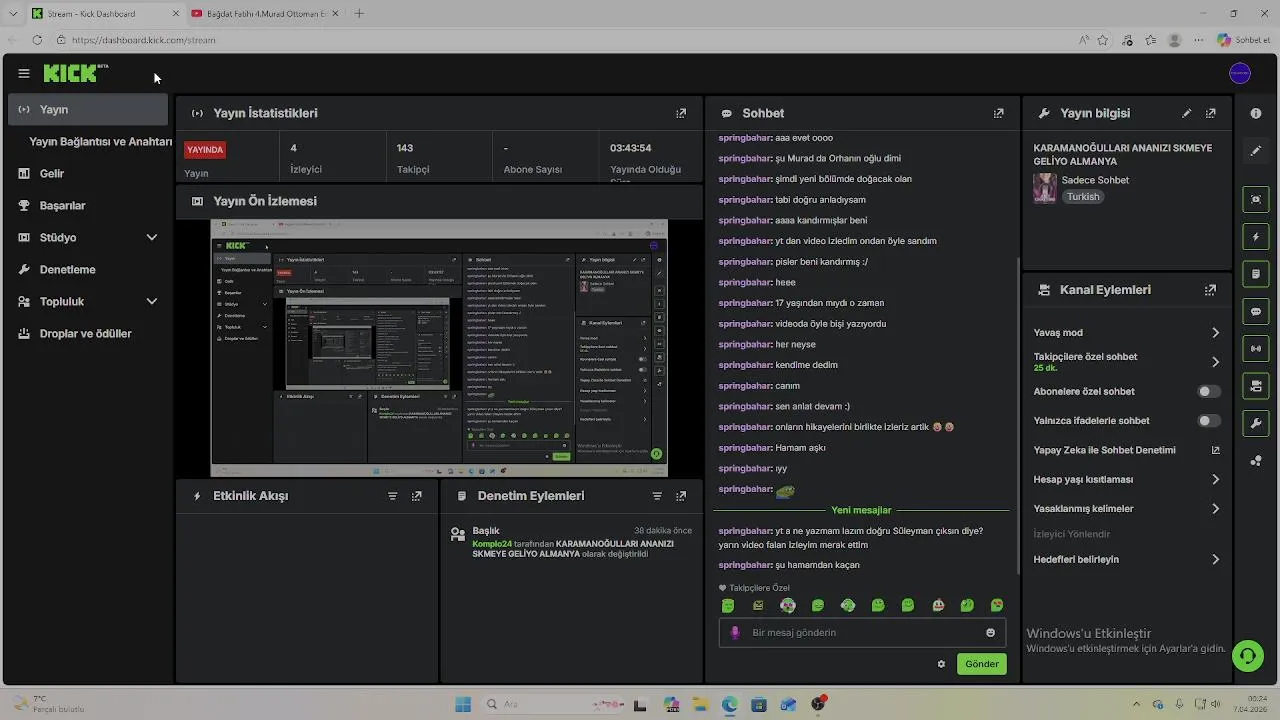The width and height of the screenshot is (1280, 720).
Task: Click the Yeni mesajlar divider label
Action: pos(861,510)
